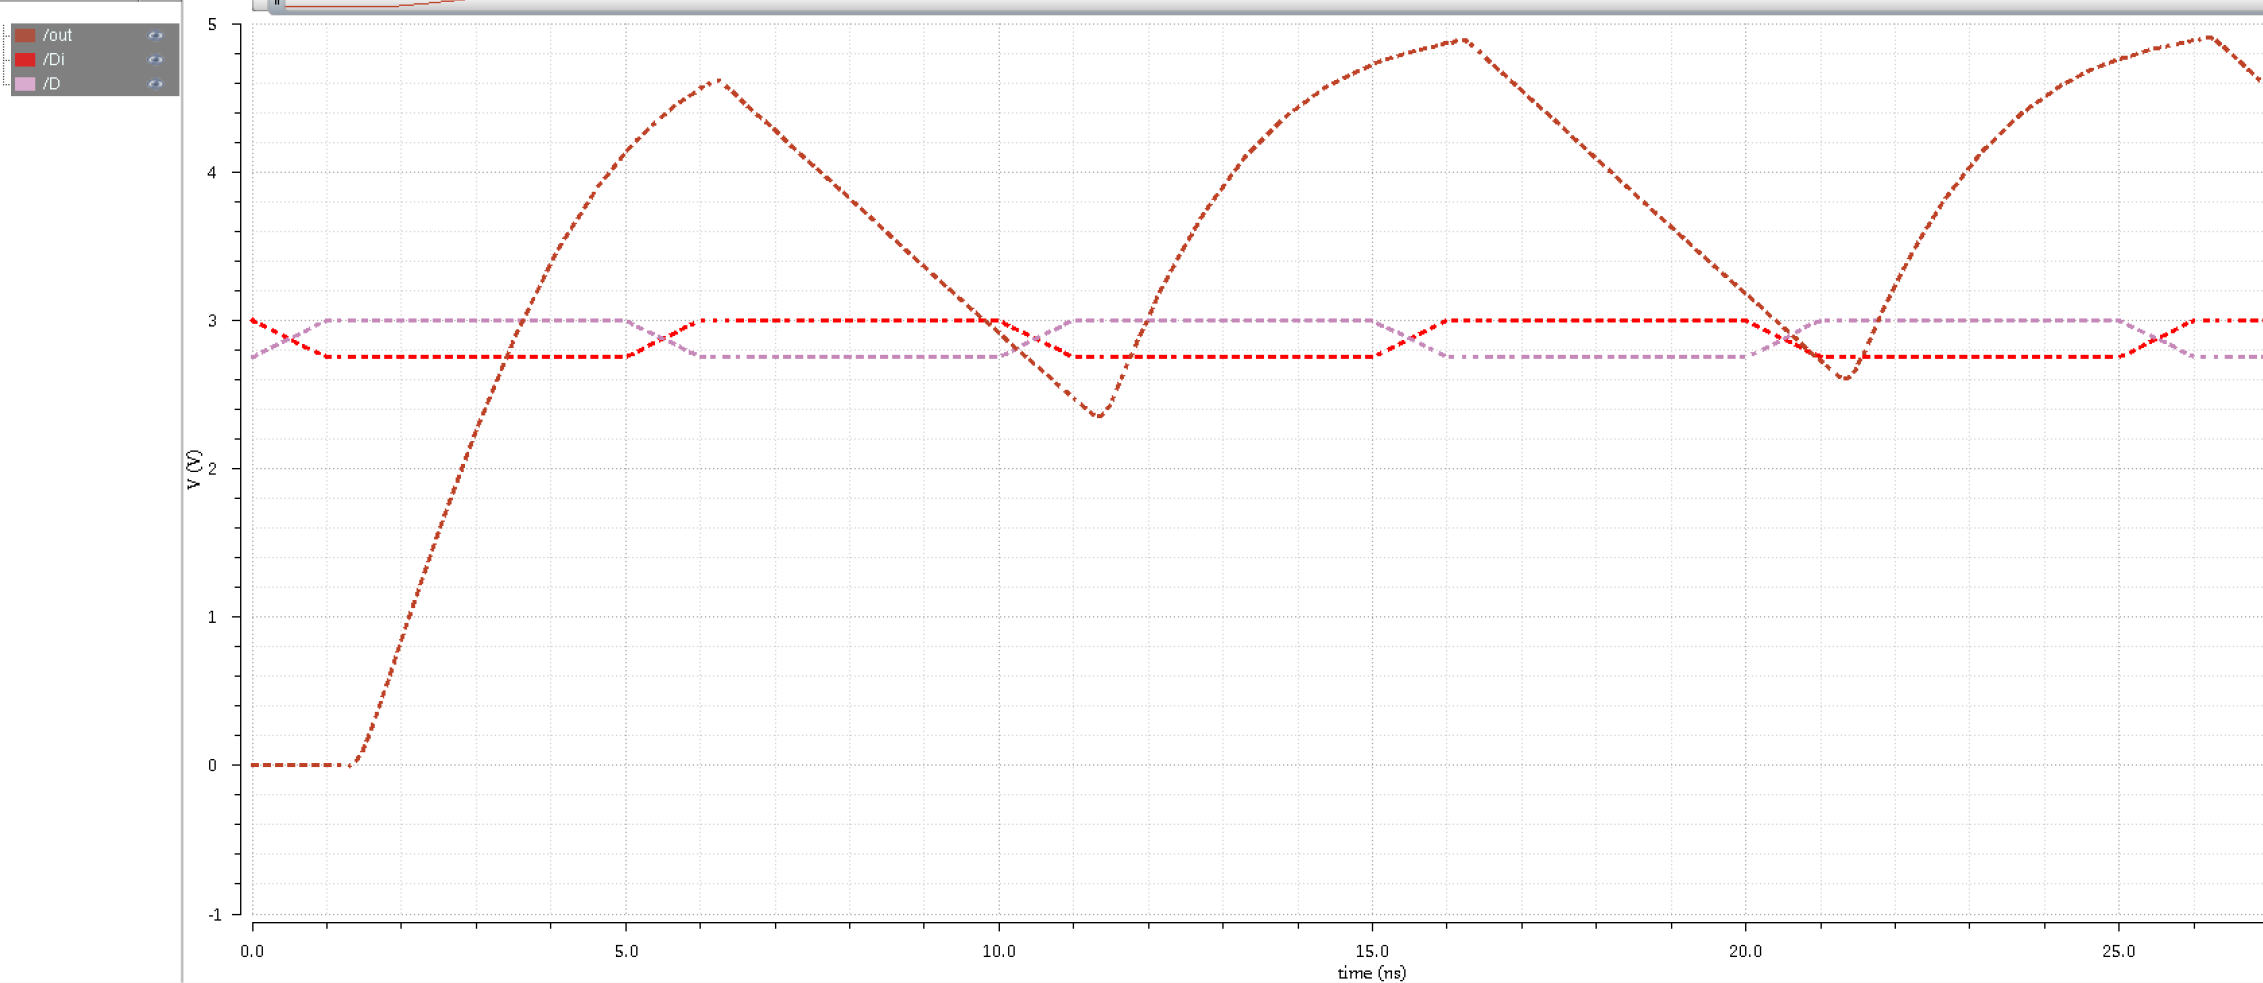Screen dimensions: 2263x983
Task: Click the first valley of the /out waveform
Action: (1099, 415)
